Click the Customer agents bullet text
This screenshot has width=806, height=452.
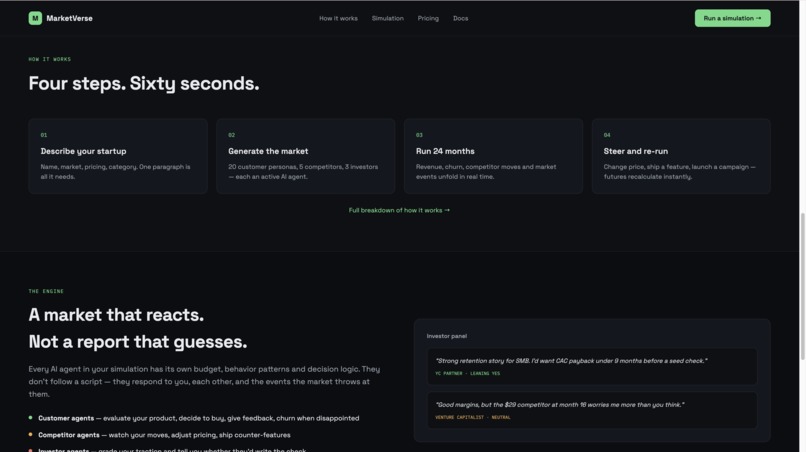point(198,418)
